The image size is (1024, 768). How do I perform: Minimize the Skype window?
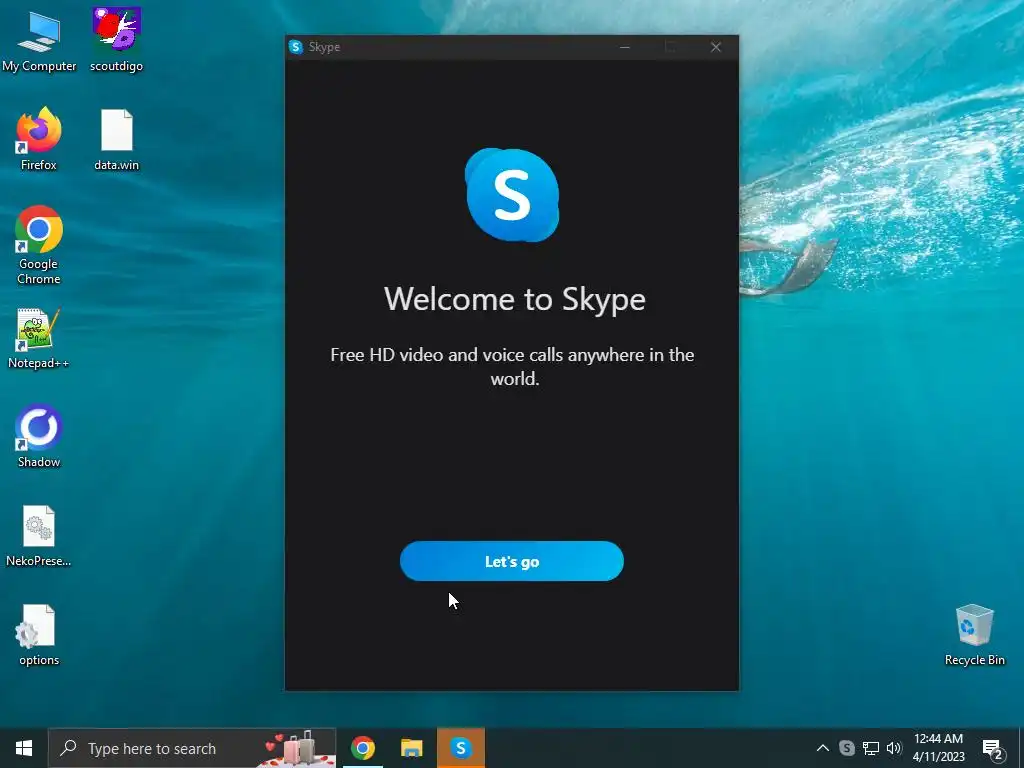pyautogui.click(x=625, y=47)
